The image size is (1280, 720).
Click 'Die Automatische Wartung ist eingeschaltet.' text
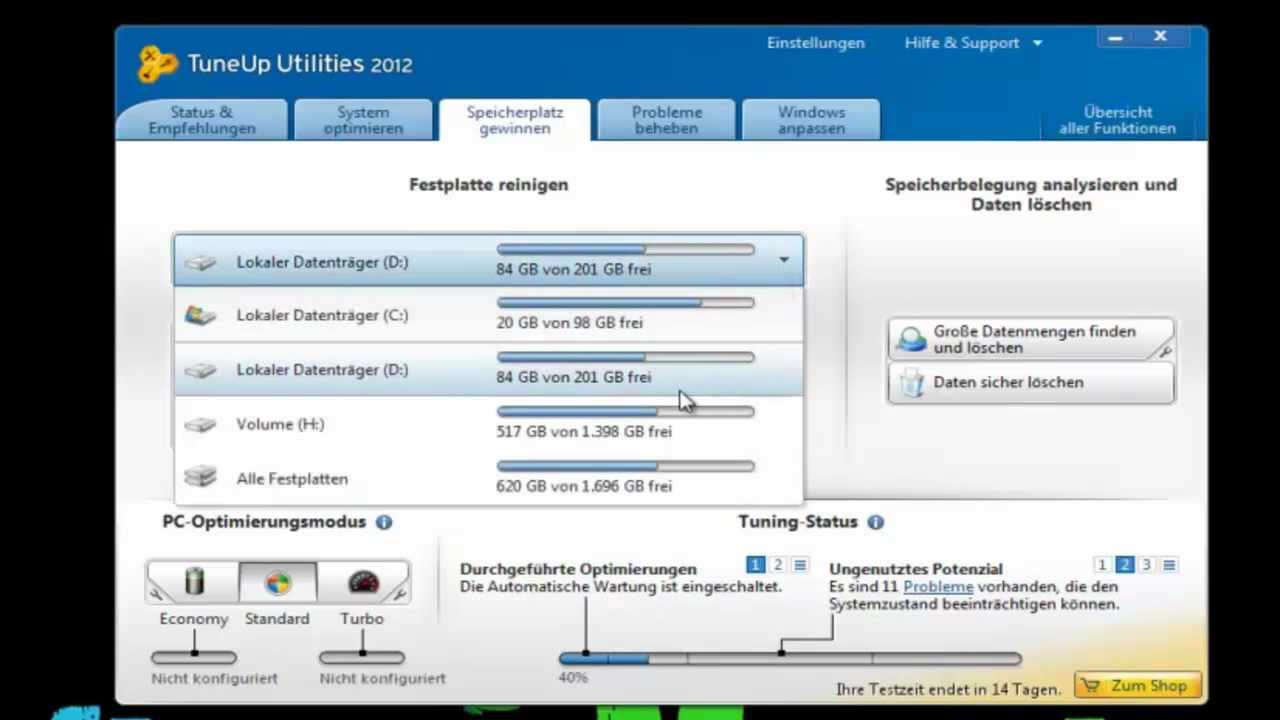pos(621,587)
